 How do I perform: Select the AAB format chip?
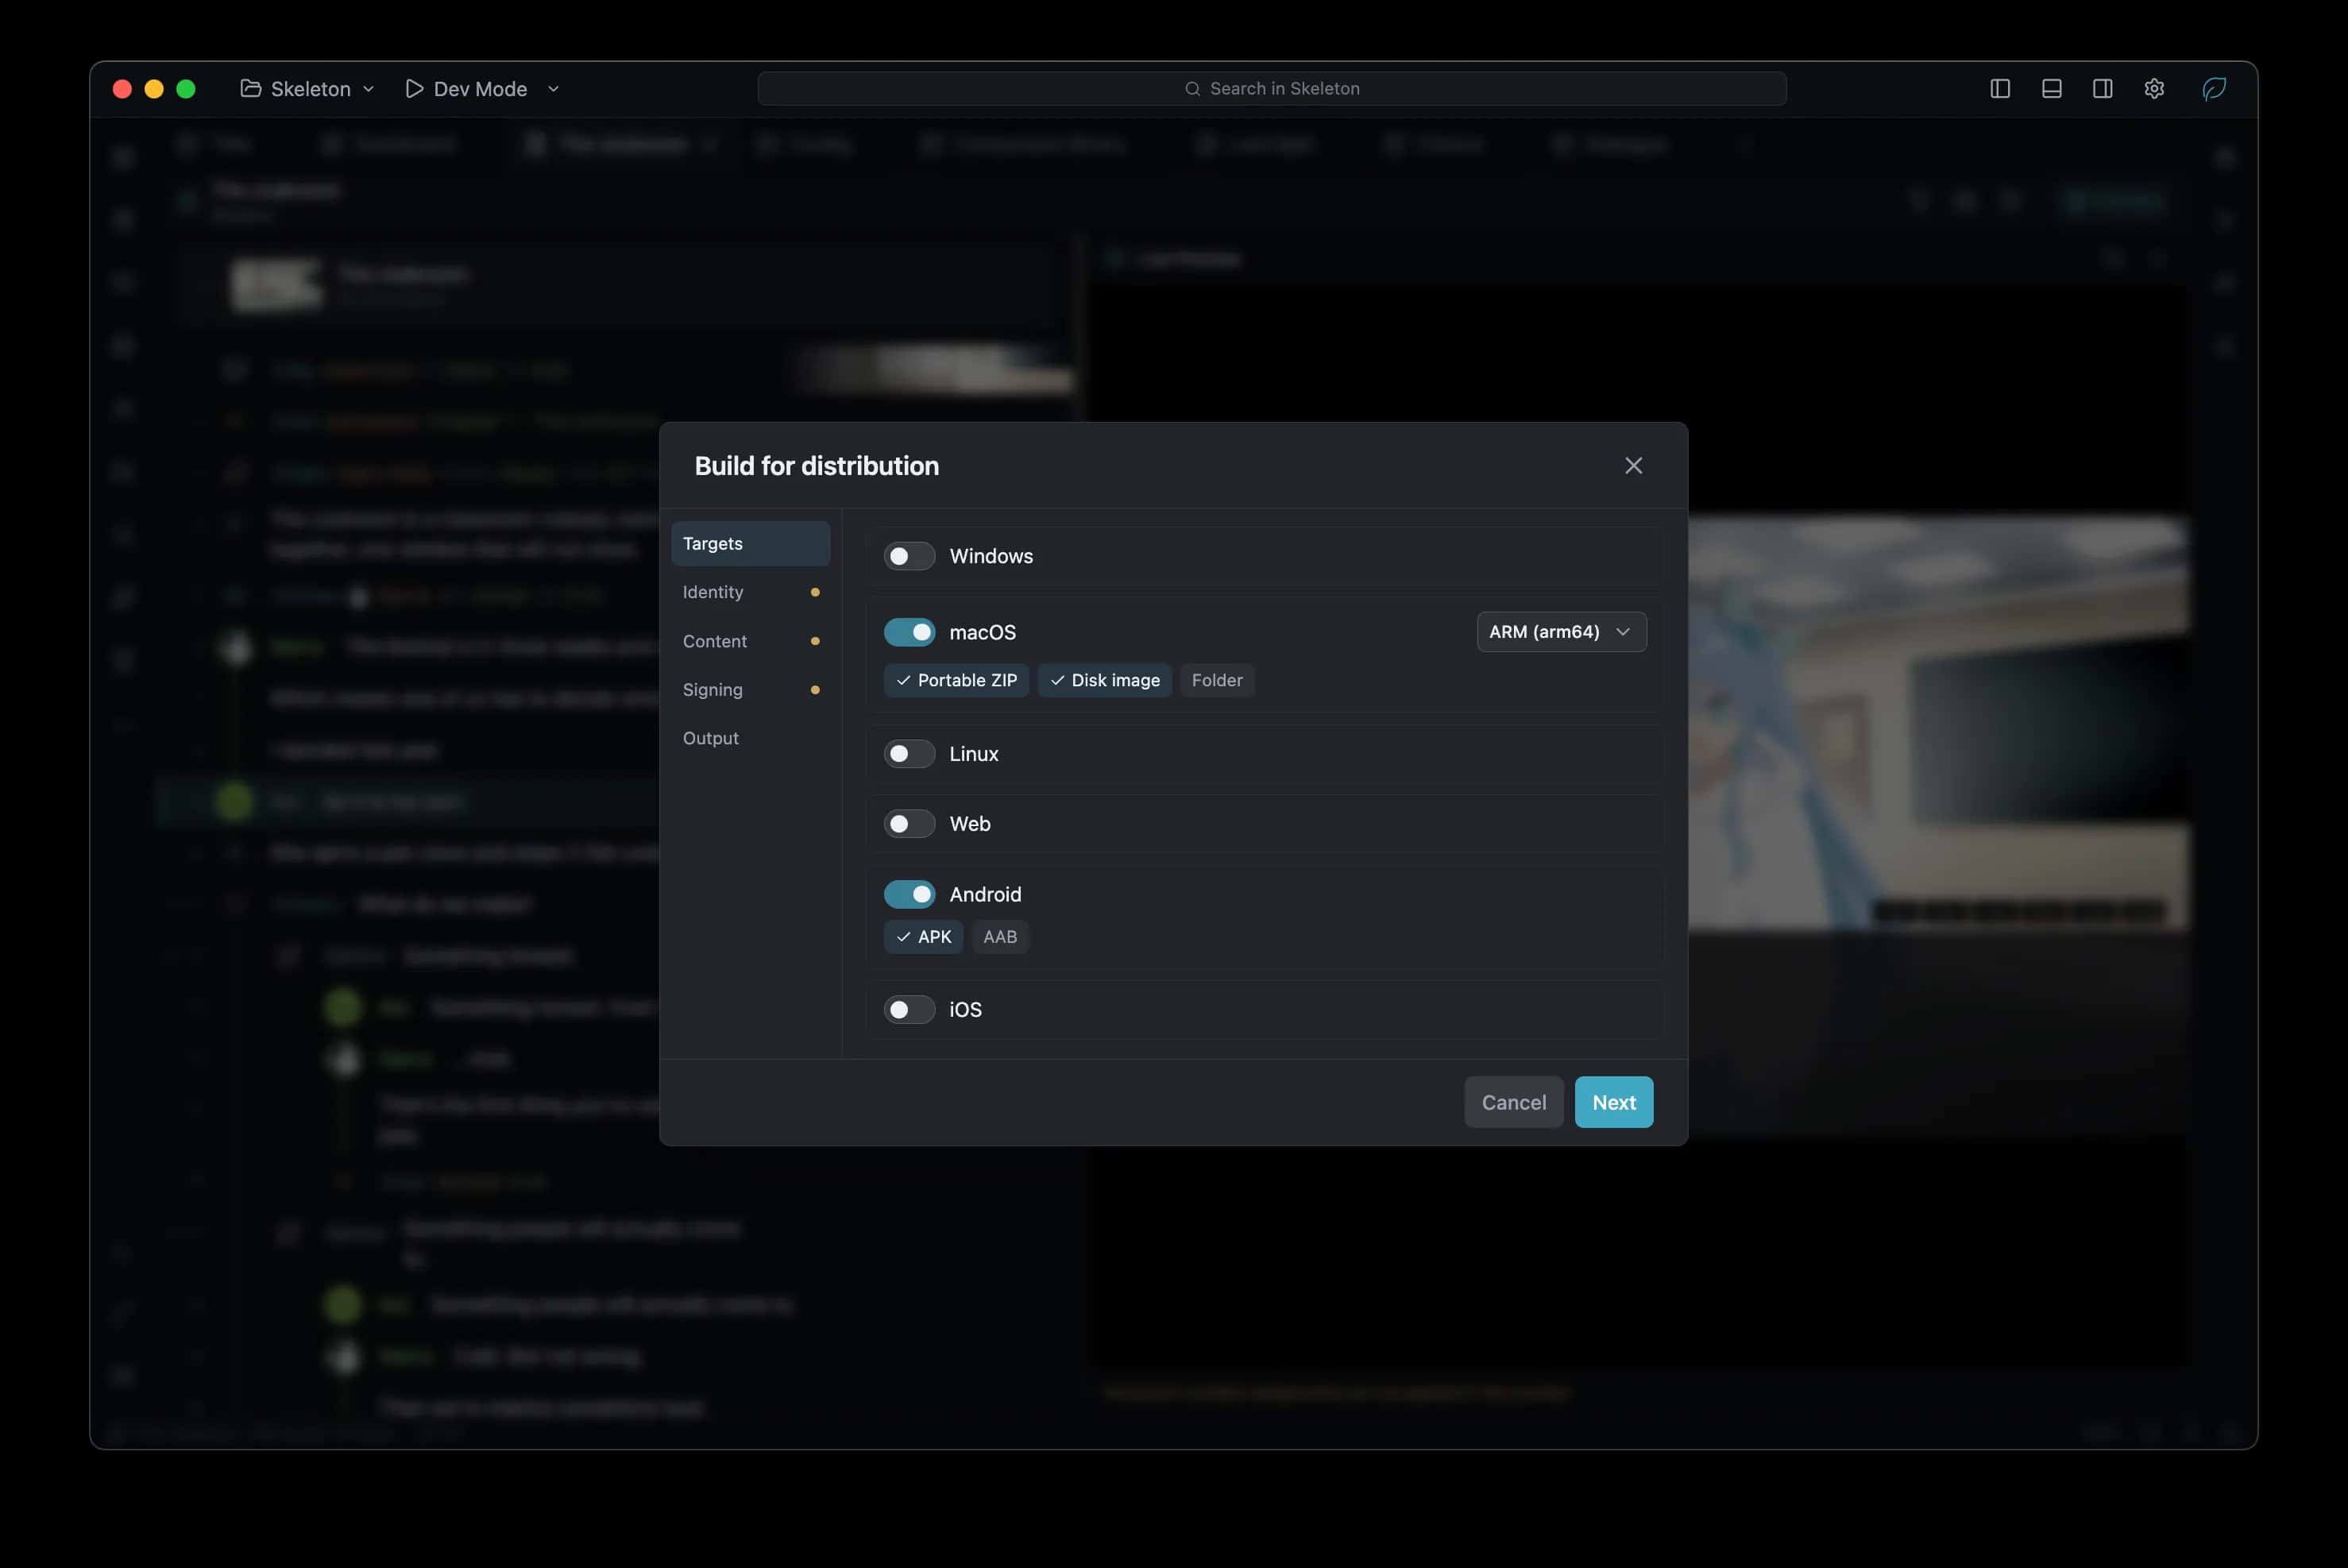coord(1000,937)
